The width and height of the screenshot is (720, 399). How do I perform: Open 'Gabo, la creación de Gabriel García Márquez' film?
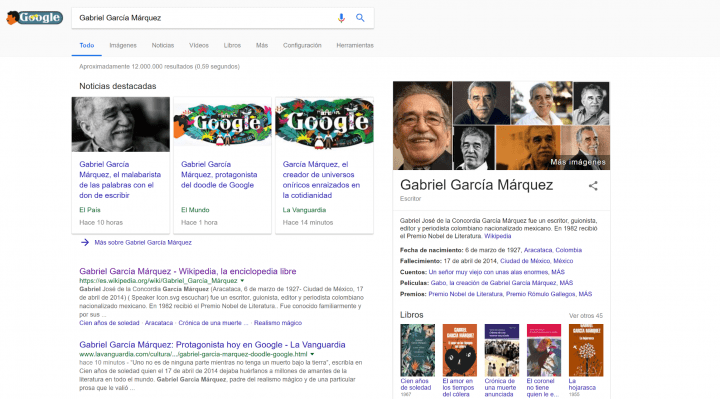coord(493,283)
